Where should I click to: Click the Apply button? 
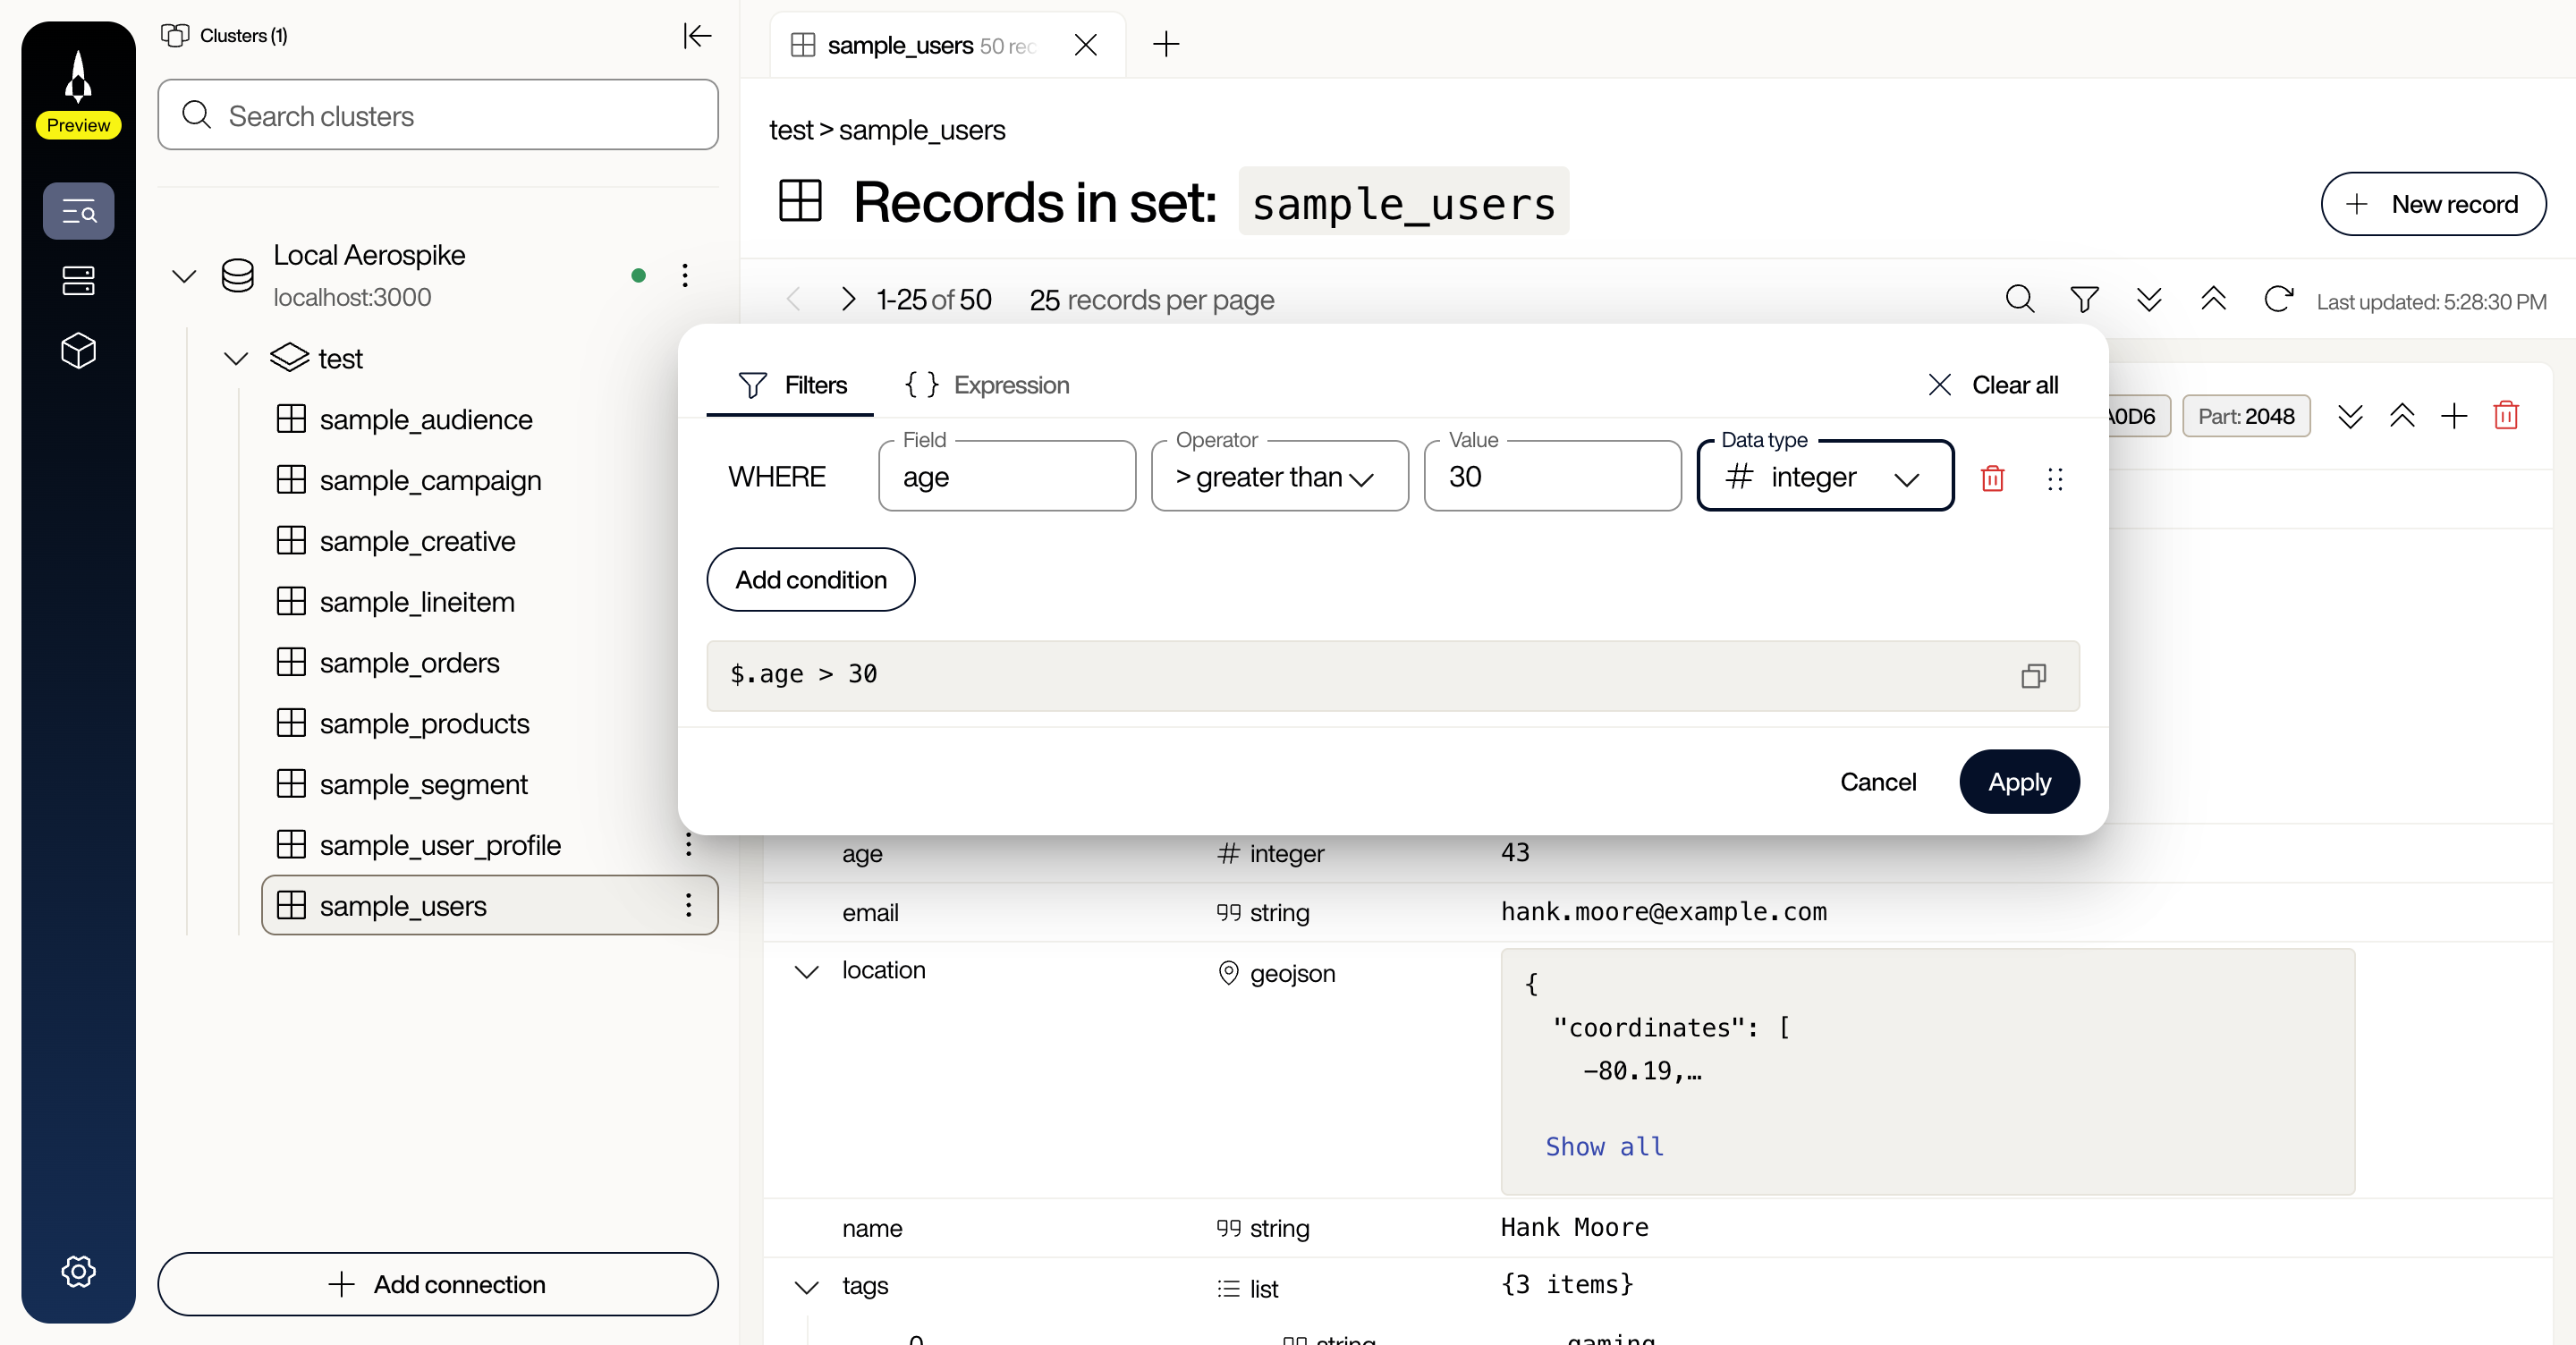click(2018, 781)
